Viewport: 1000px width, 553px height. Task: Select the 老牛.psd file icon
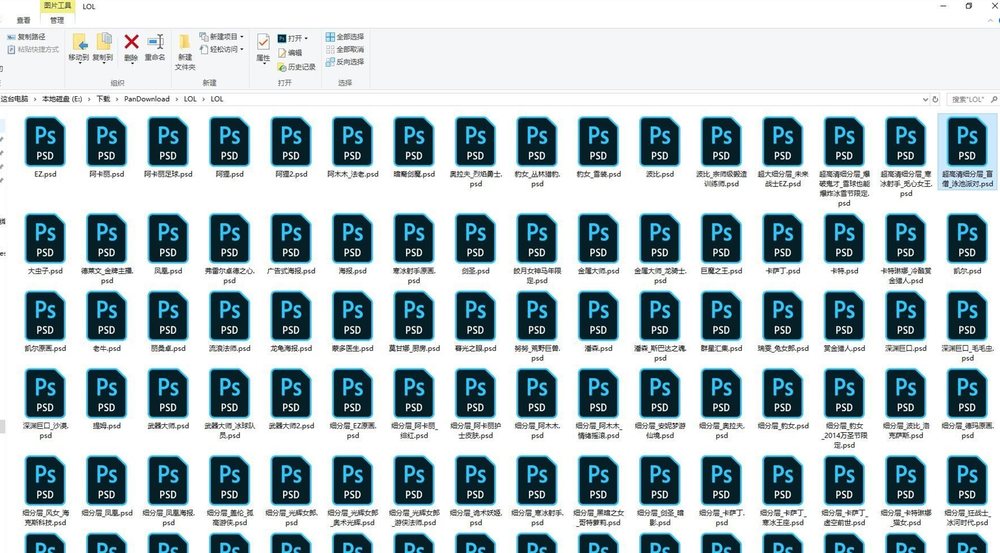coord(107,317)
